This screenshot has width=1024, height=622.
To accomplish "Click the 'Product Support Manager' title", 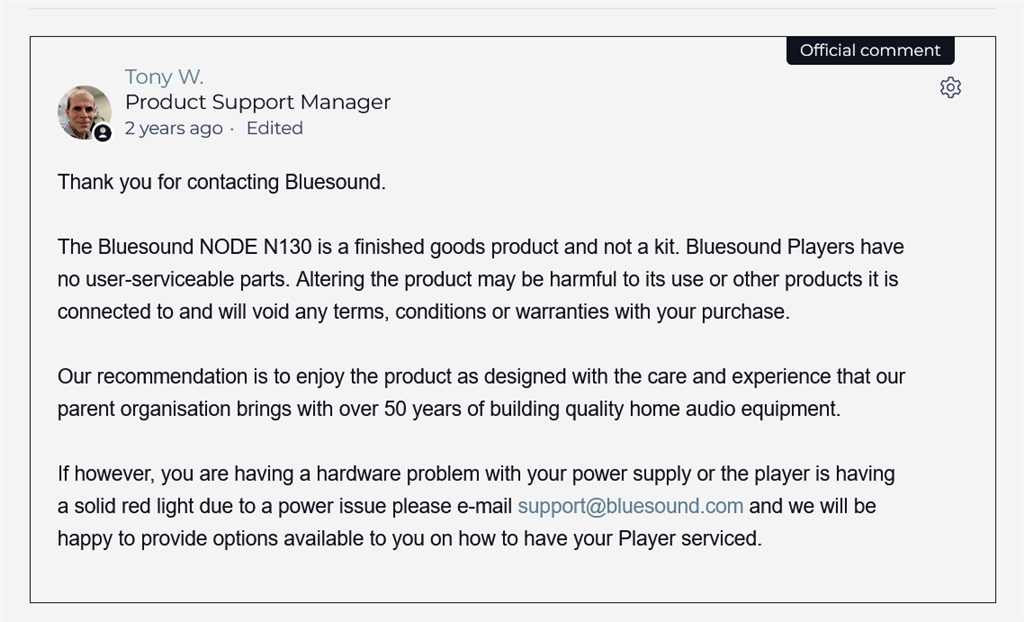I will [x=257, y=102].
